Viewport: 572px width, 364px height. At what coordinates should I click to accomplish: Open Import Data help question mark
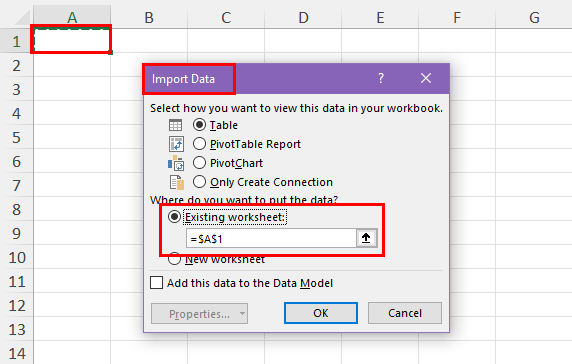pyautogui.click(x=381, y=78)
